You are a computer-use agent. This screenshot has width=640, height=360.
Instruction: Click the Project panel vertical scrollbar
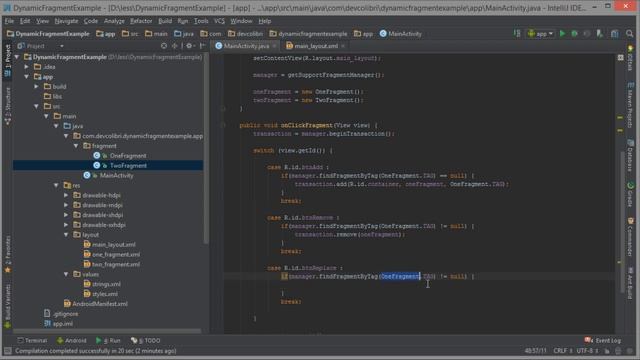tap(206, 149)
